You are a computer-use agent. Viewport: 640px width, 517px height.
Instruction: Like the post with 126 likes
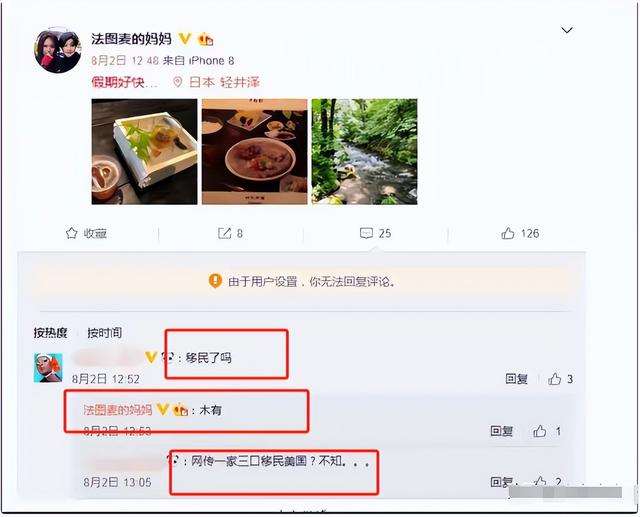coord(508,233)
